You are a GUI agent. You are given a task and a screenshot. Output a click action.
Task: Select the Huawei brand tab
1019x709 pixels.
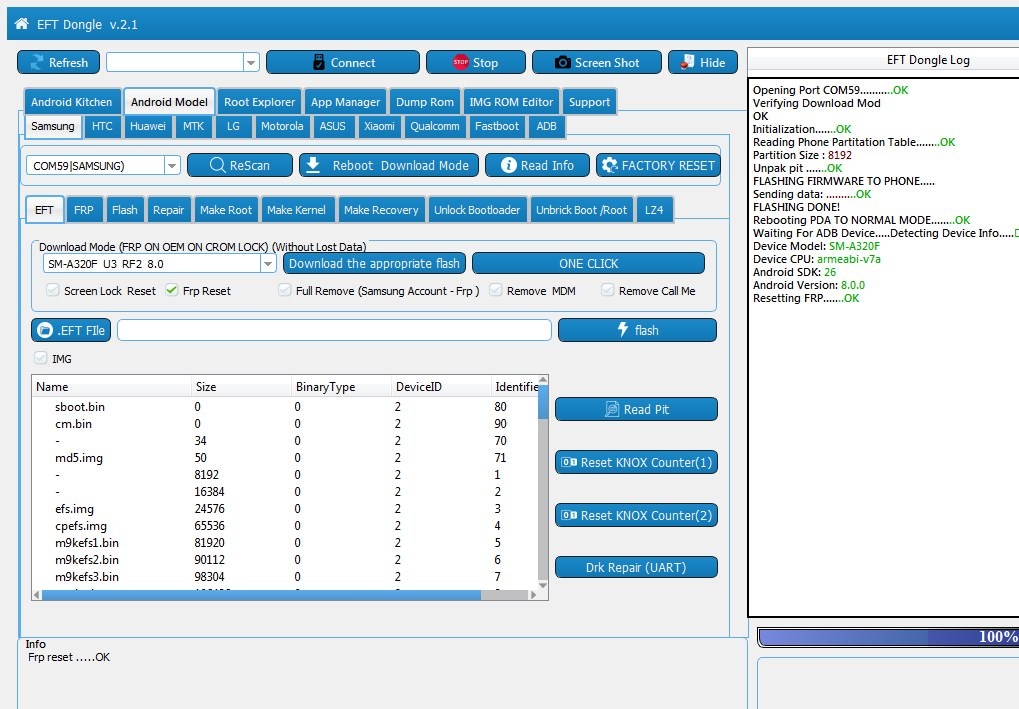point(148,126)
